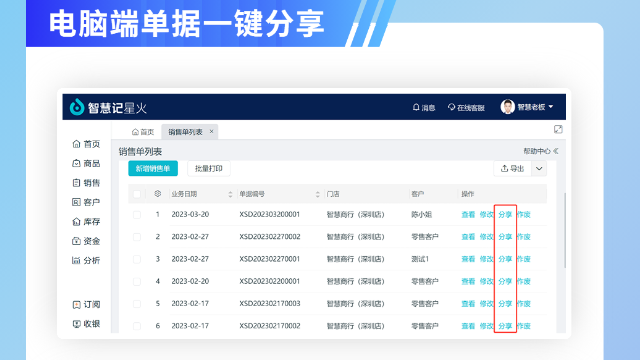The height and width of the screenshot is (360, 640).
Task: Open 收银 in the sidebar
Action: tap(86, 324)
